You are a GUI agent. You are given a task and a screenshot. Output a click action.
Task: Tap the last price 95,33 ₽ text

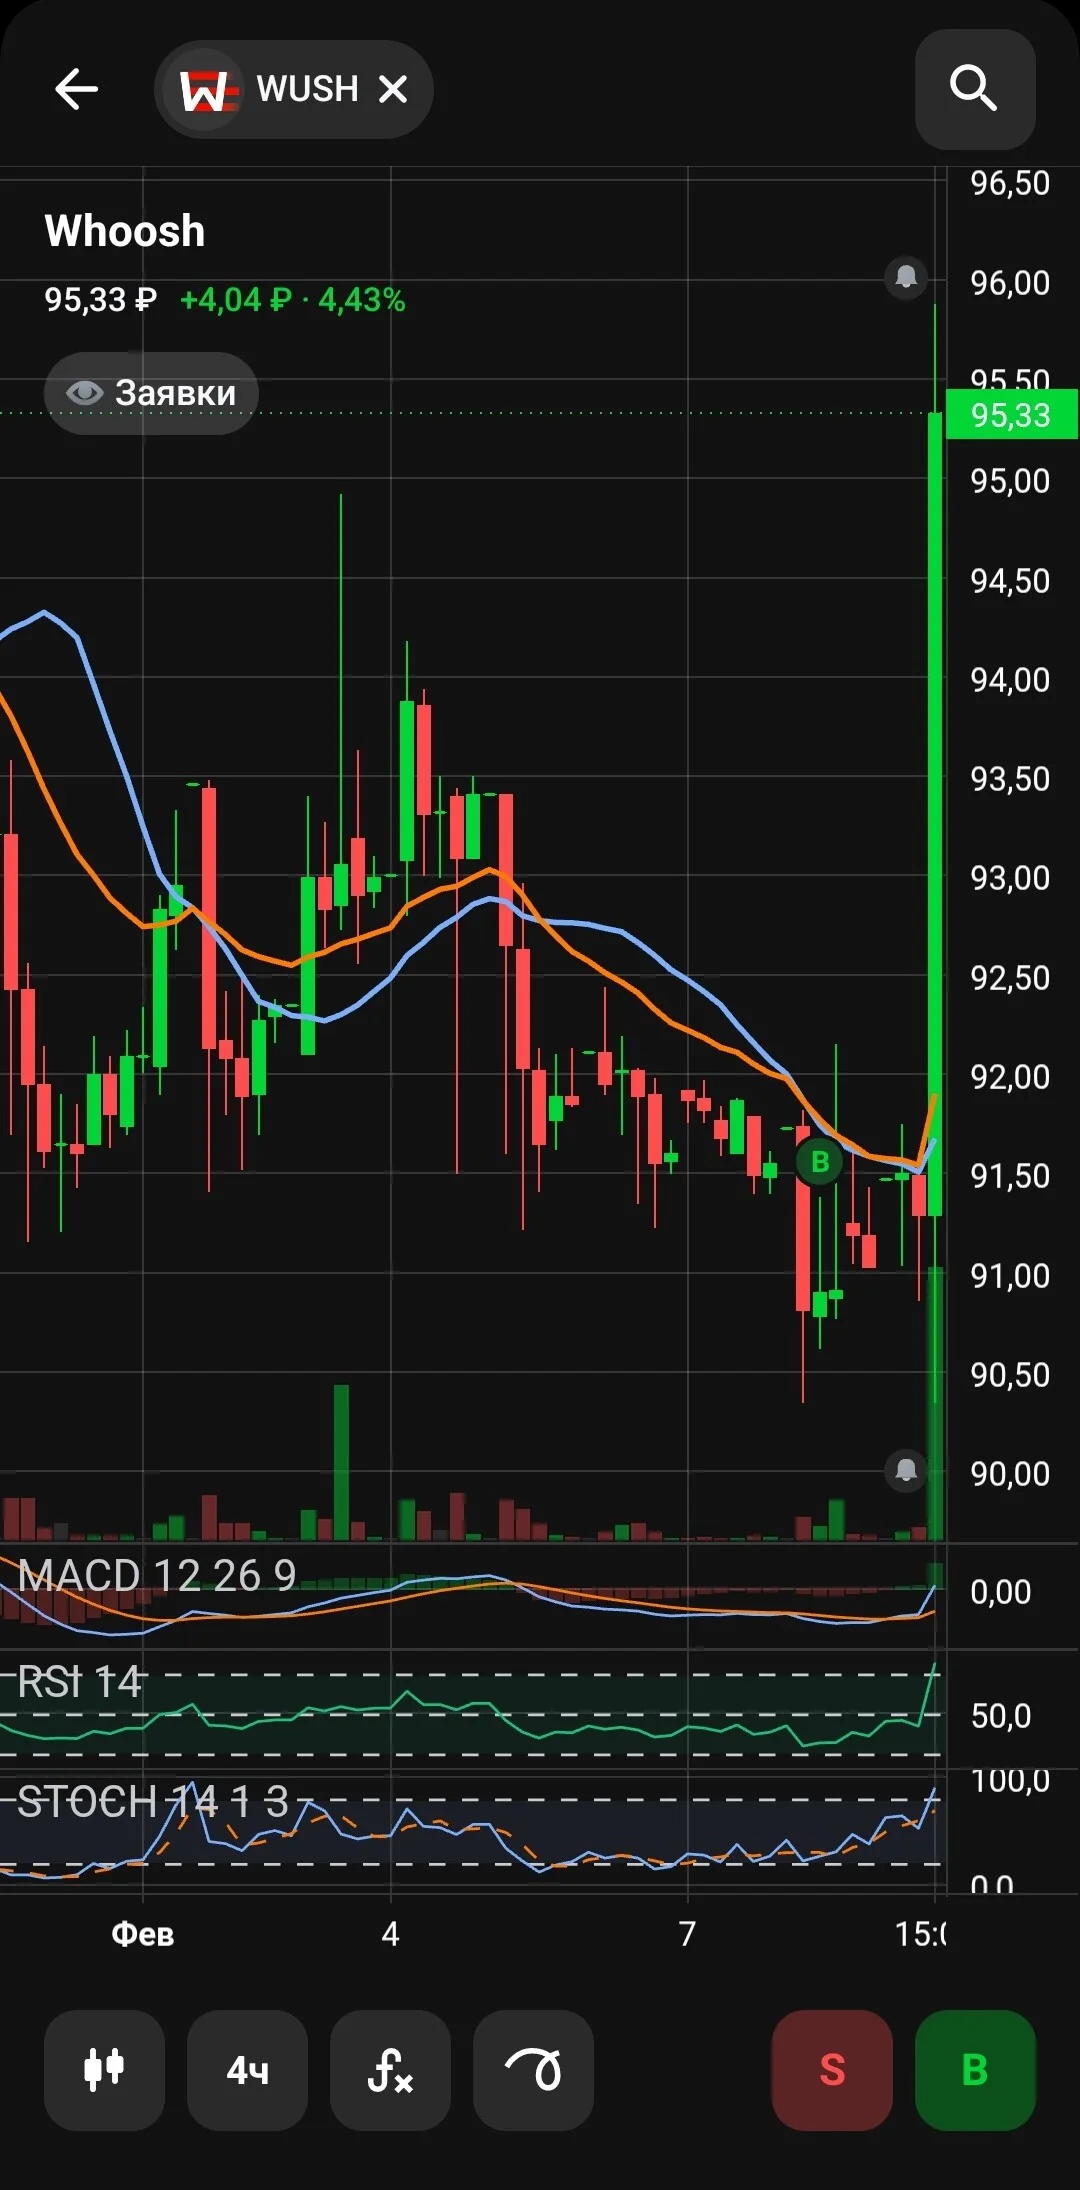coord(100,300)
